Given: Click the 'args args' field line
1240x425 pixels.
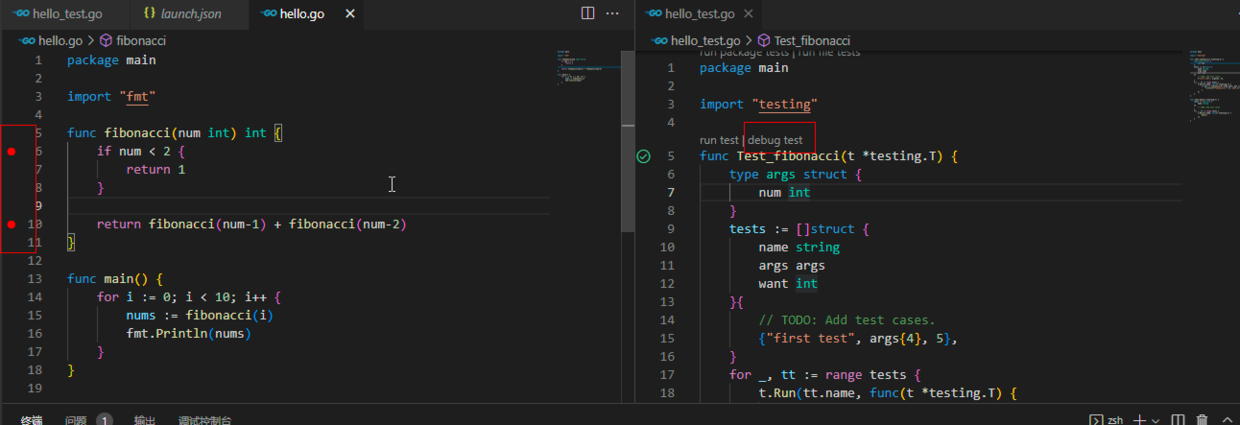Looking at the screenshot, I should pyautogui.click(x=791, y=265).
